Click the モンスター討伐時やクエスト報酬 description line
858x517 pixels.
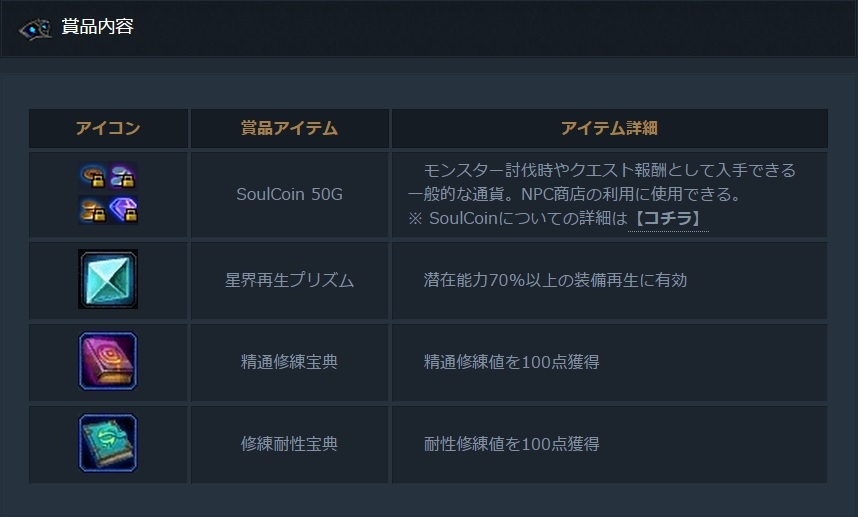[x=609, y=170]
